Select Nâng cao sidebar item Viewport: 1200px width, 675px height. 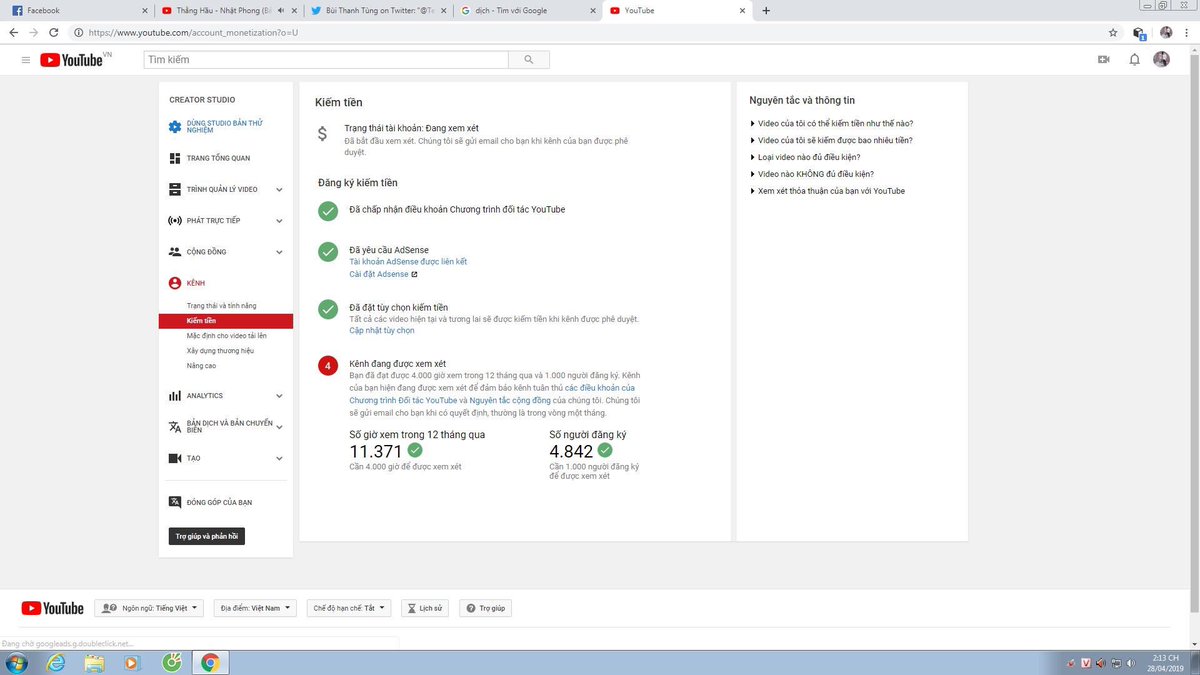click(201, 366)
